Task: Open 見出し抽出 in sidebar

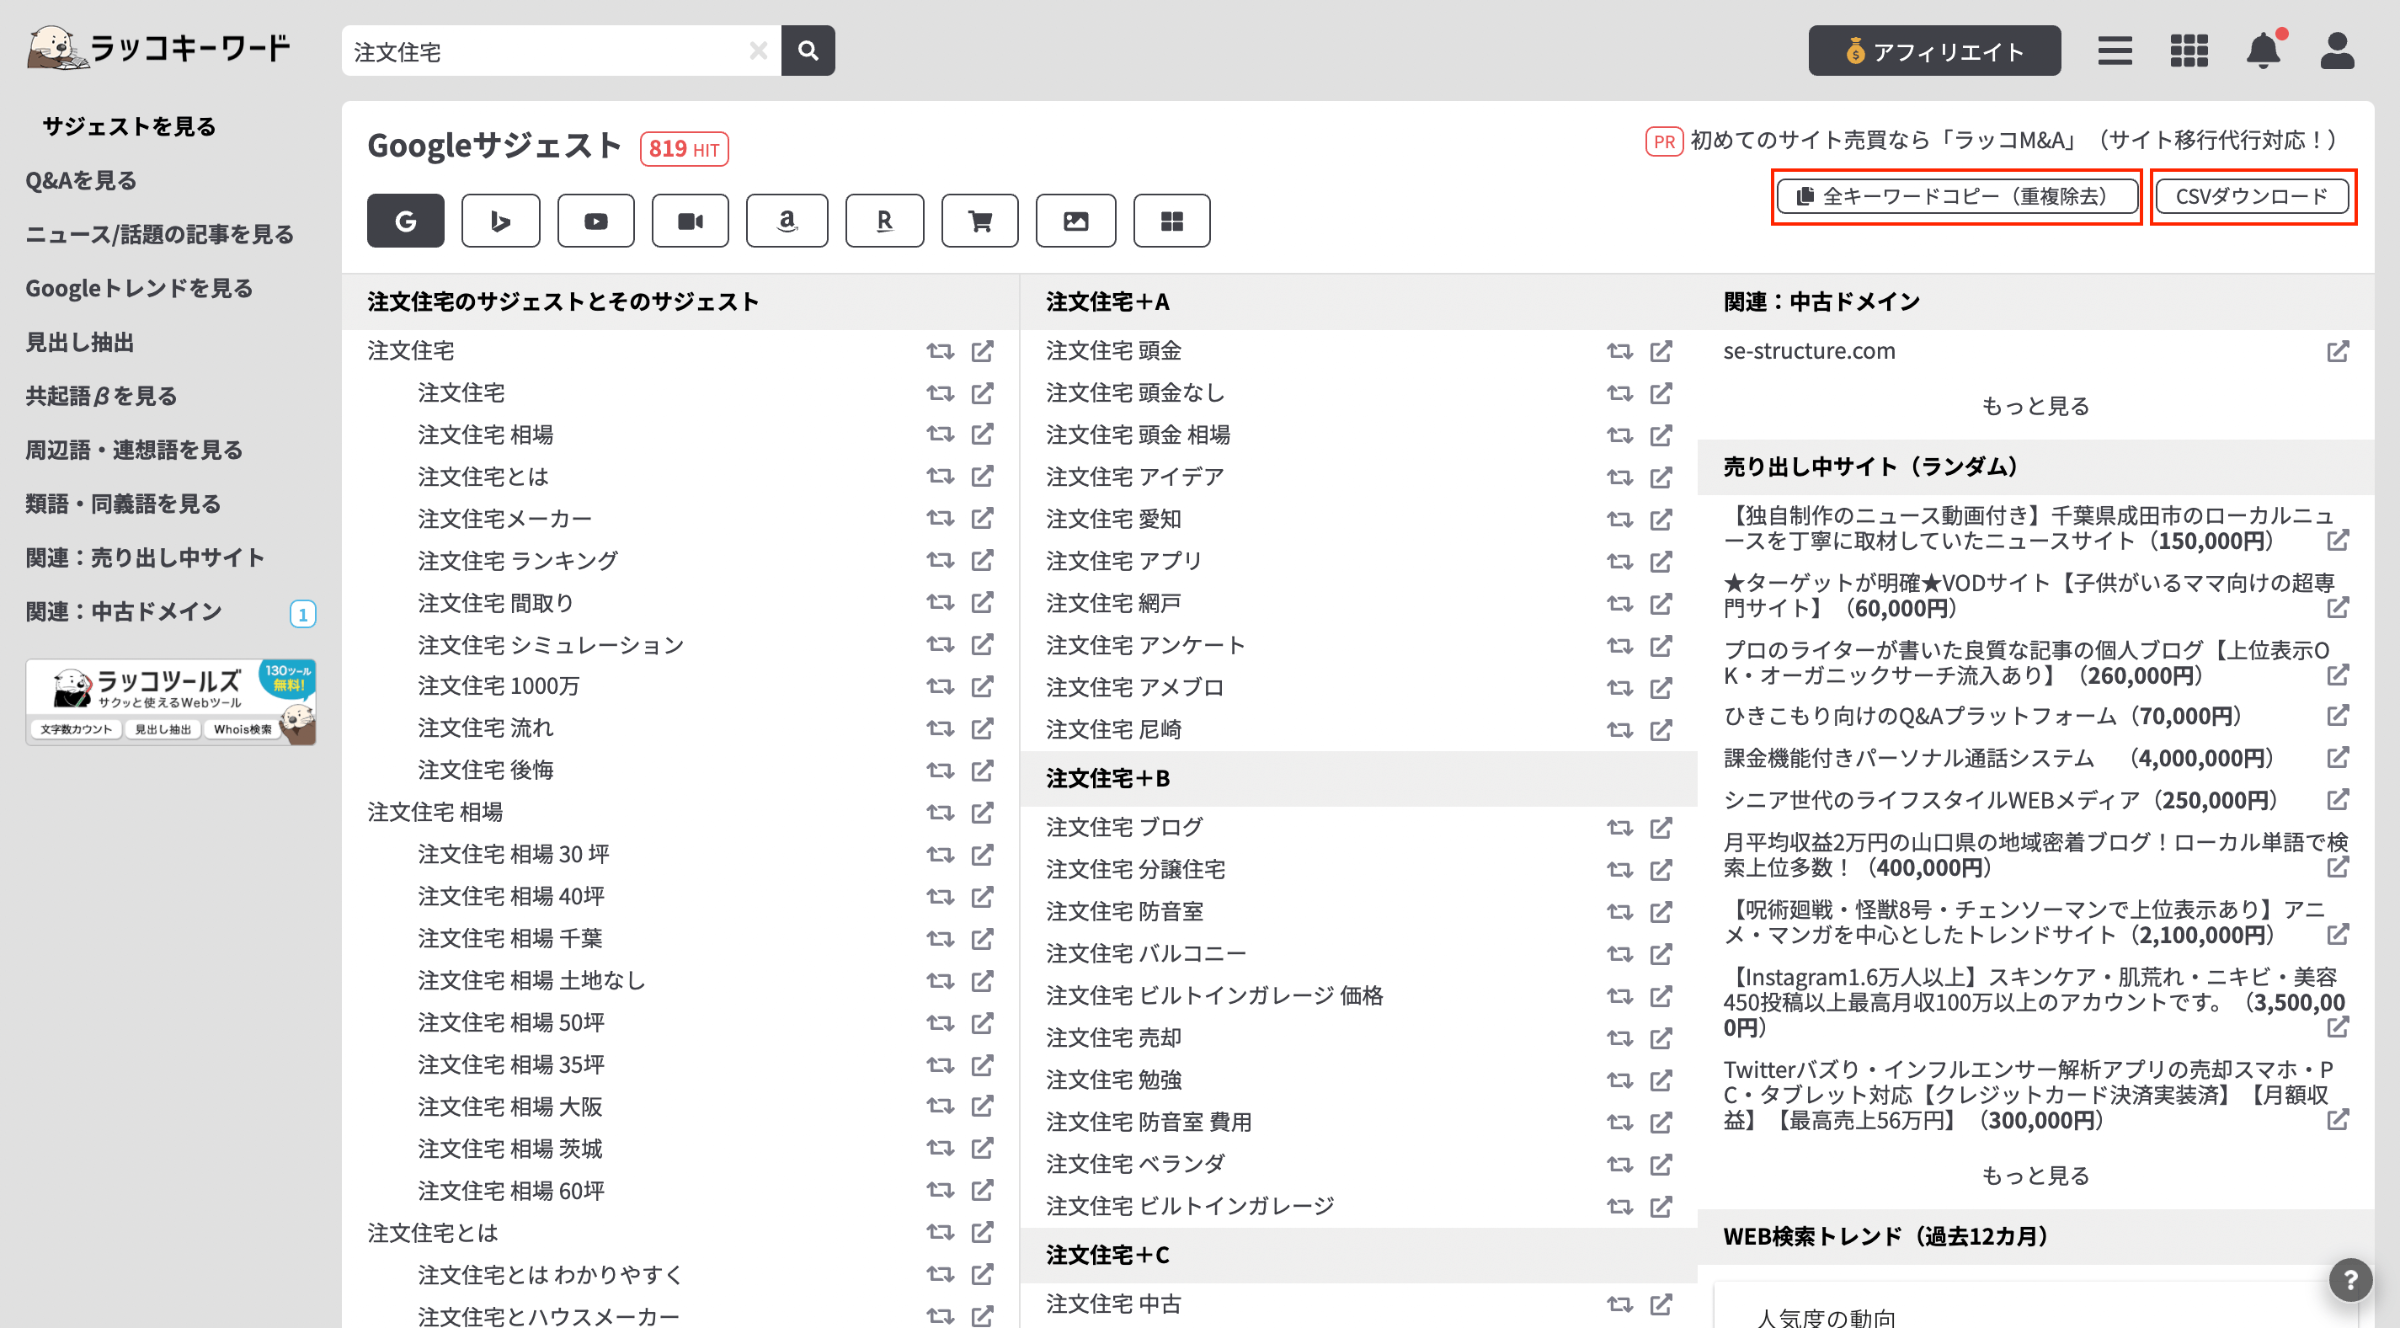Action: coord(80,342)
